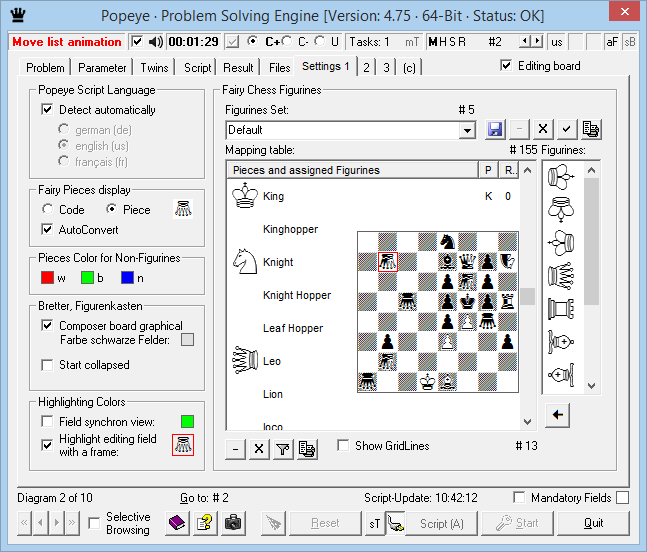Enable Show GridLines checkbox

coord(342,446)
